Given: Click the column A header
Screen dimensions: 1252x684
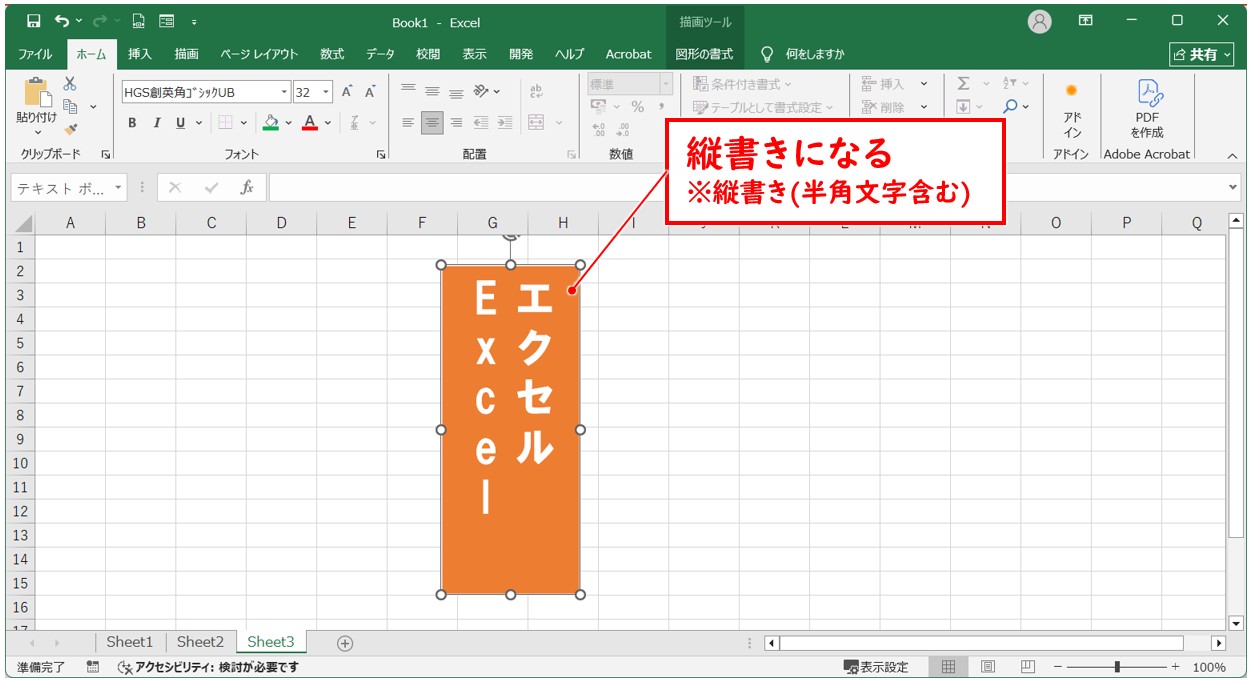Looking at the screenshot, I should coord(70,223).
